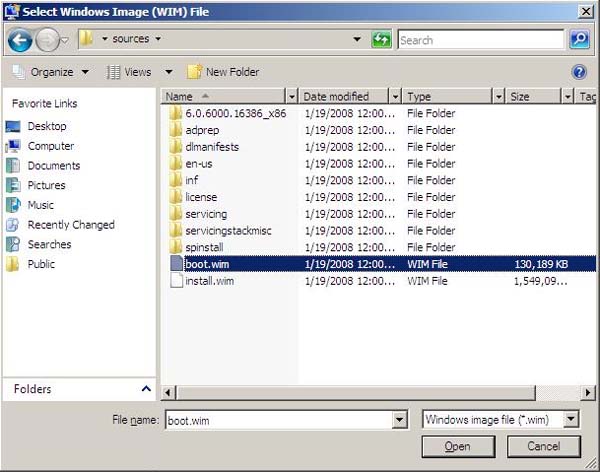Expand the arrow right of 'sources' breadcrumb
Viewport: 600px width, 472px height.
click(158, 39)
